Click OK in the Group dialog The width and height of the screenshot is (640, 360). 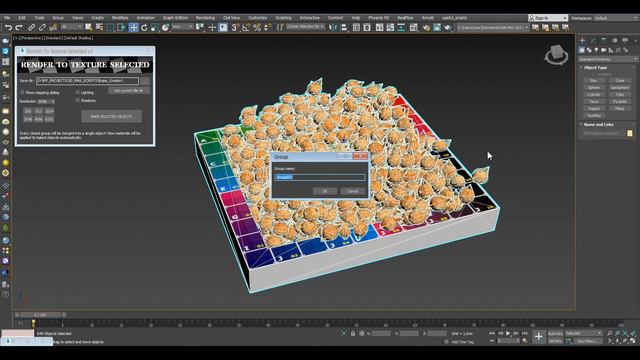click(x=325, y=191)
